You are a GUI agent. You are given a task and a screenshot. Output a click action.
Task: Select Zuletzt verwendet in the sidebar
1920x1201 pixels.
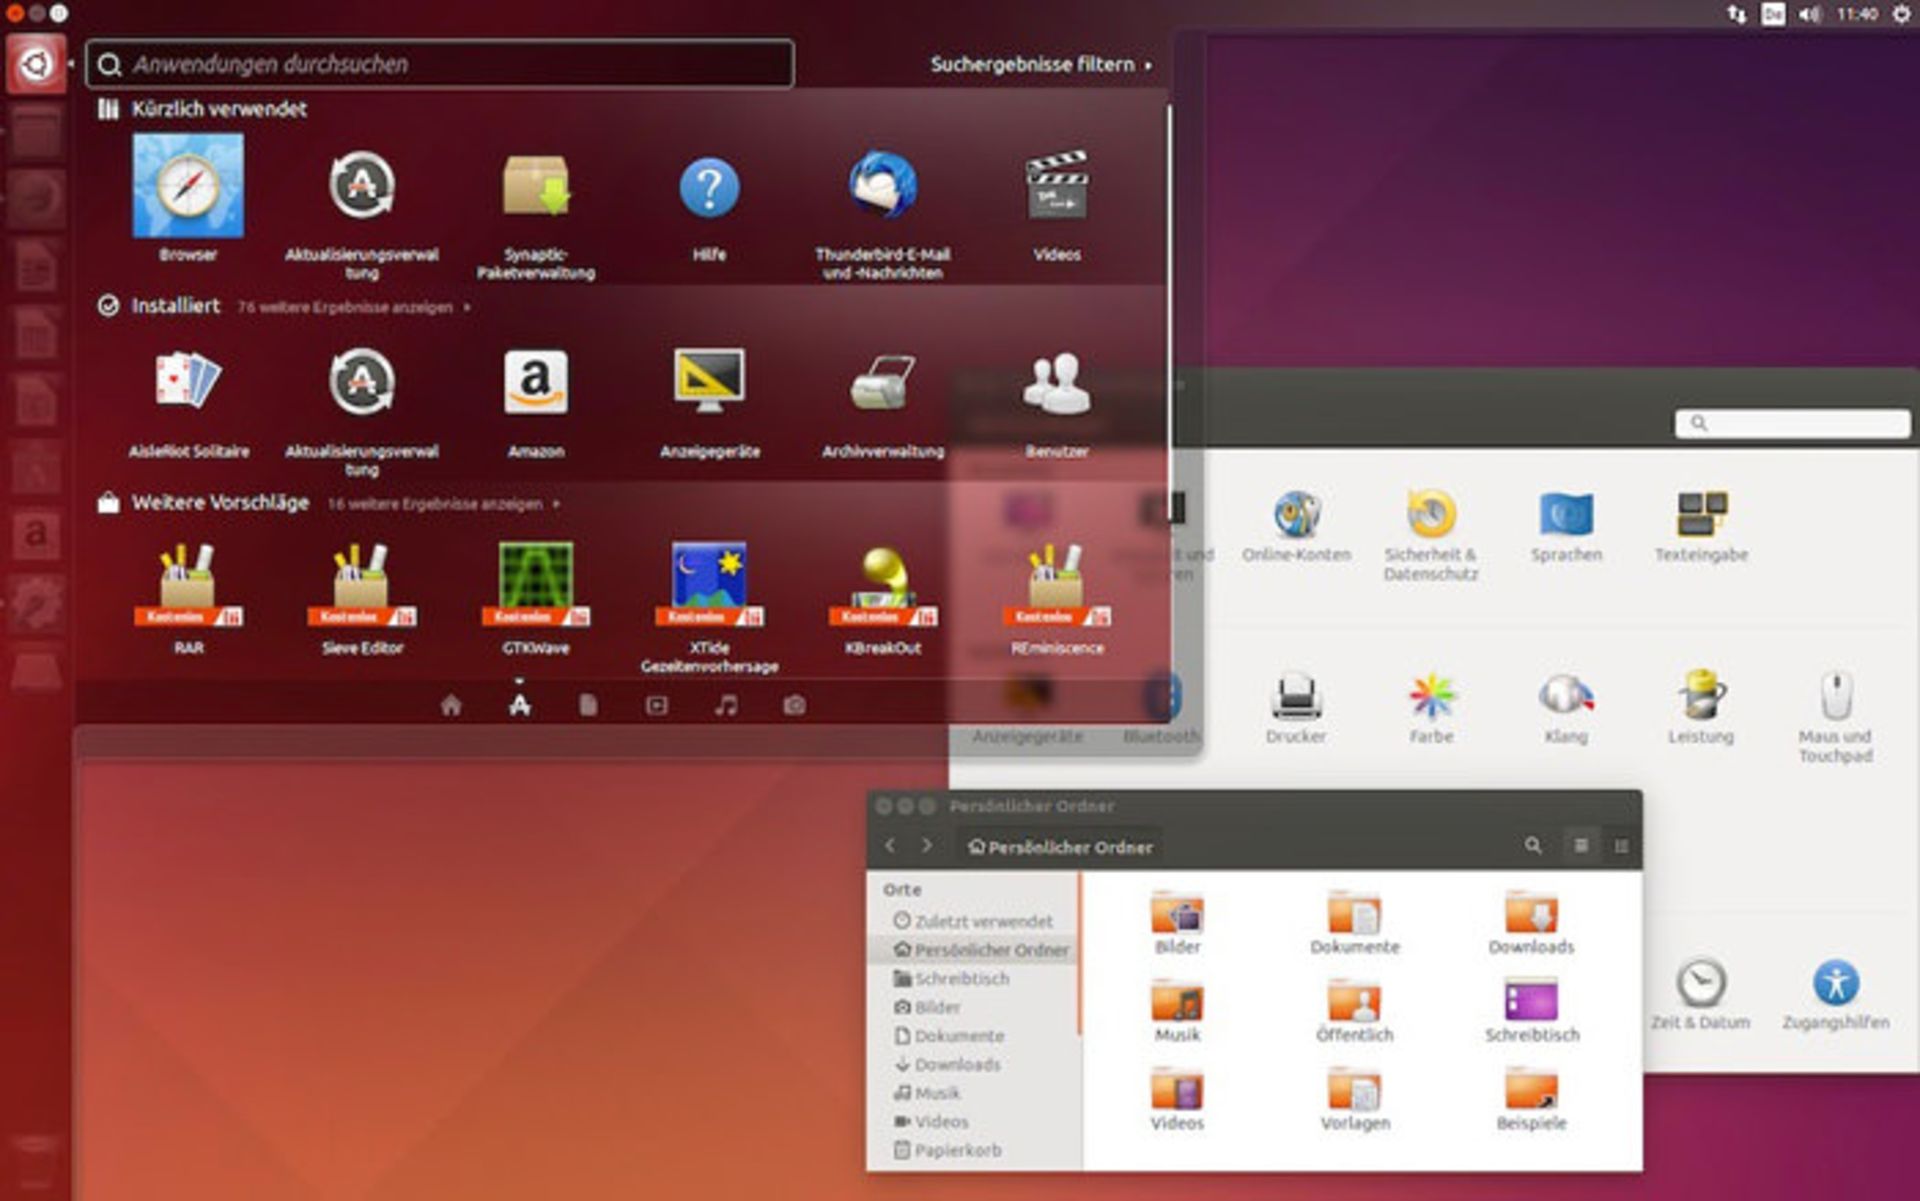click(974, 921)
